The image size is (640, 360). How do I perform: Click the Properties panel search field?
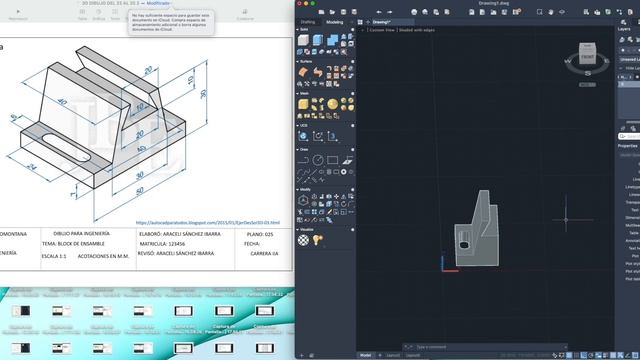point(630,136)
